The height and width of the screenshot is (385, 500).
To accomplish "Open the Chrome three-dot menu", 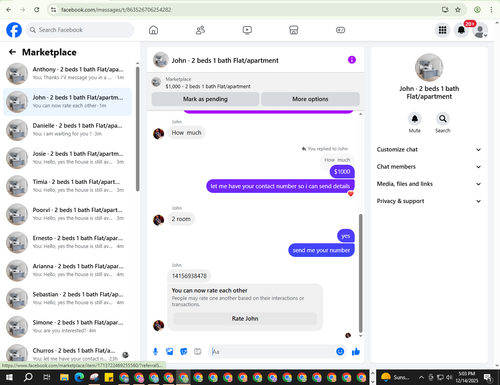I will pos(491,10).
